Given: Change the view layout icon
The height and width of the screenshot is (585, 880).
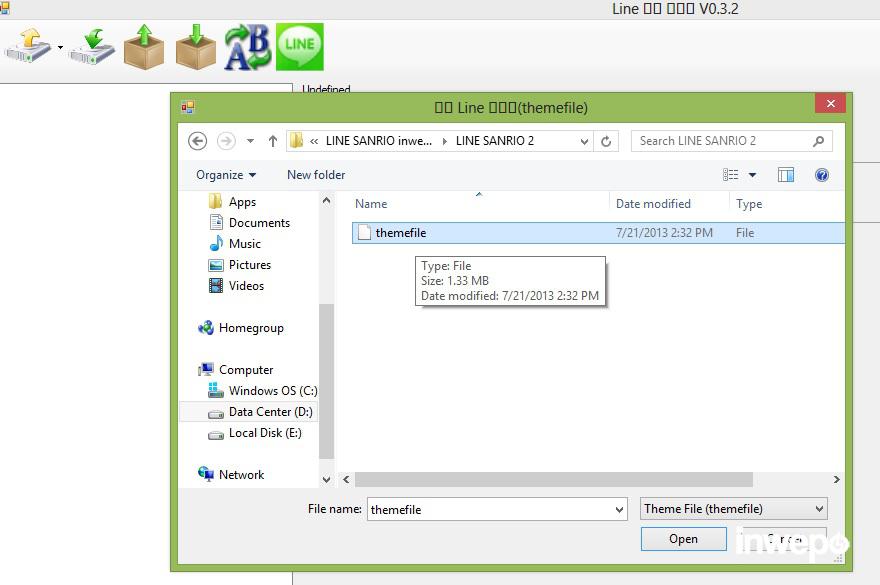Looking at the screenshot, I should point(730,175).
